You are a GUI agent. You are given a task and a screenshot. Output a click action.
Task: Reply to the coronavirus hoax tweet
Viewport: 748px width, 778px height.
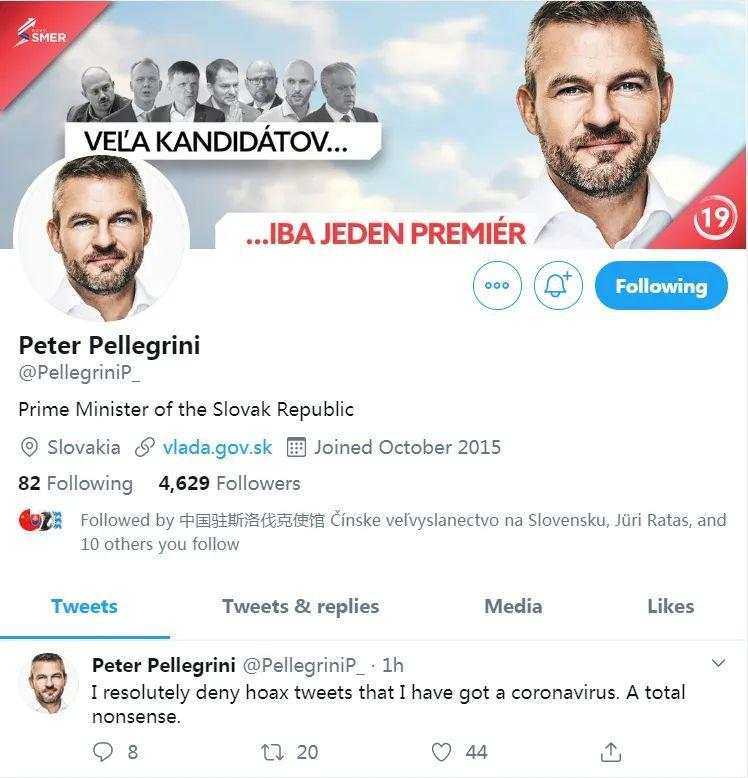tap(103, 751)
